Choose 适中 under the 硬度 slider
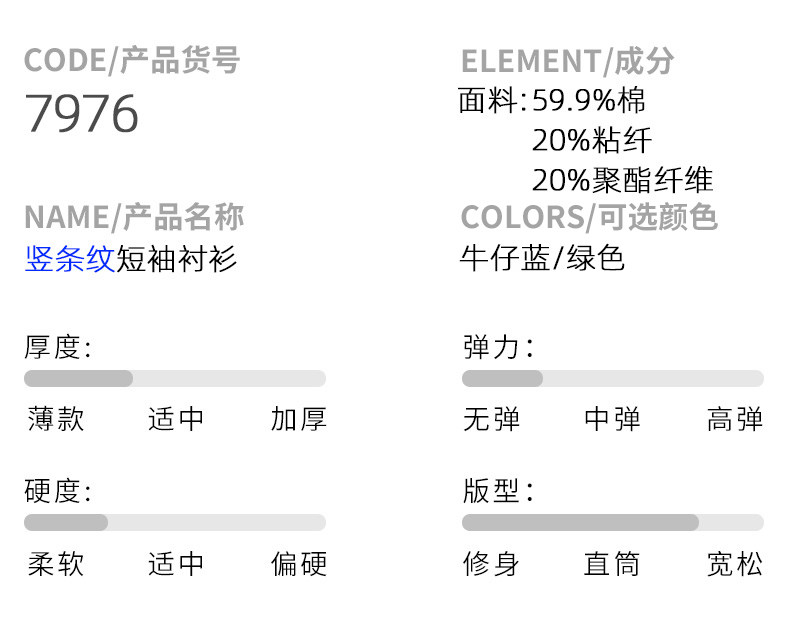 176,564
